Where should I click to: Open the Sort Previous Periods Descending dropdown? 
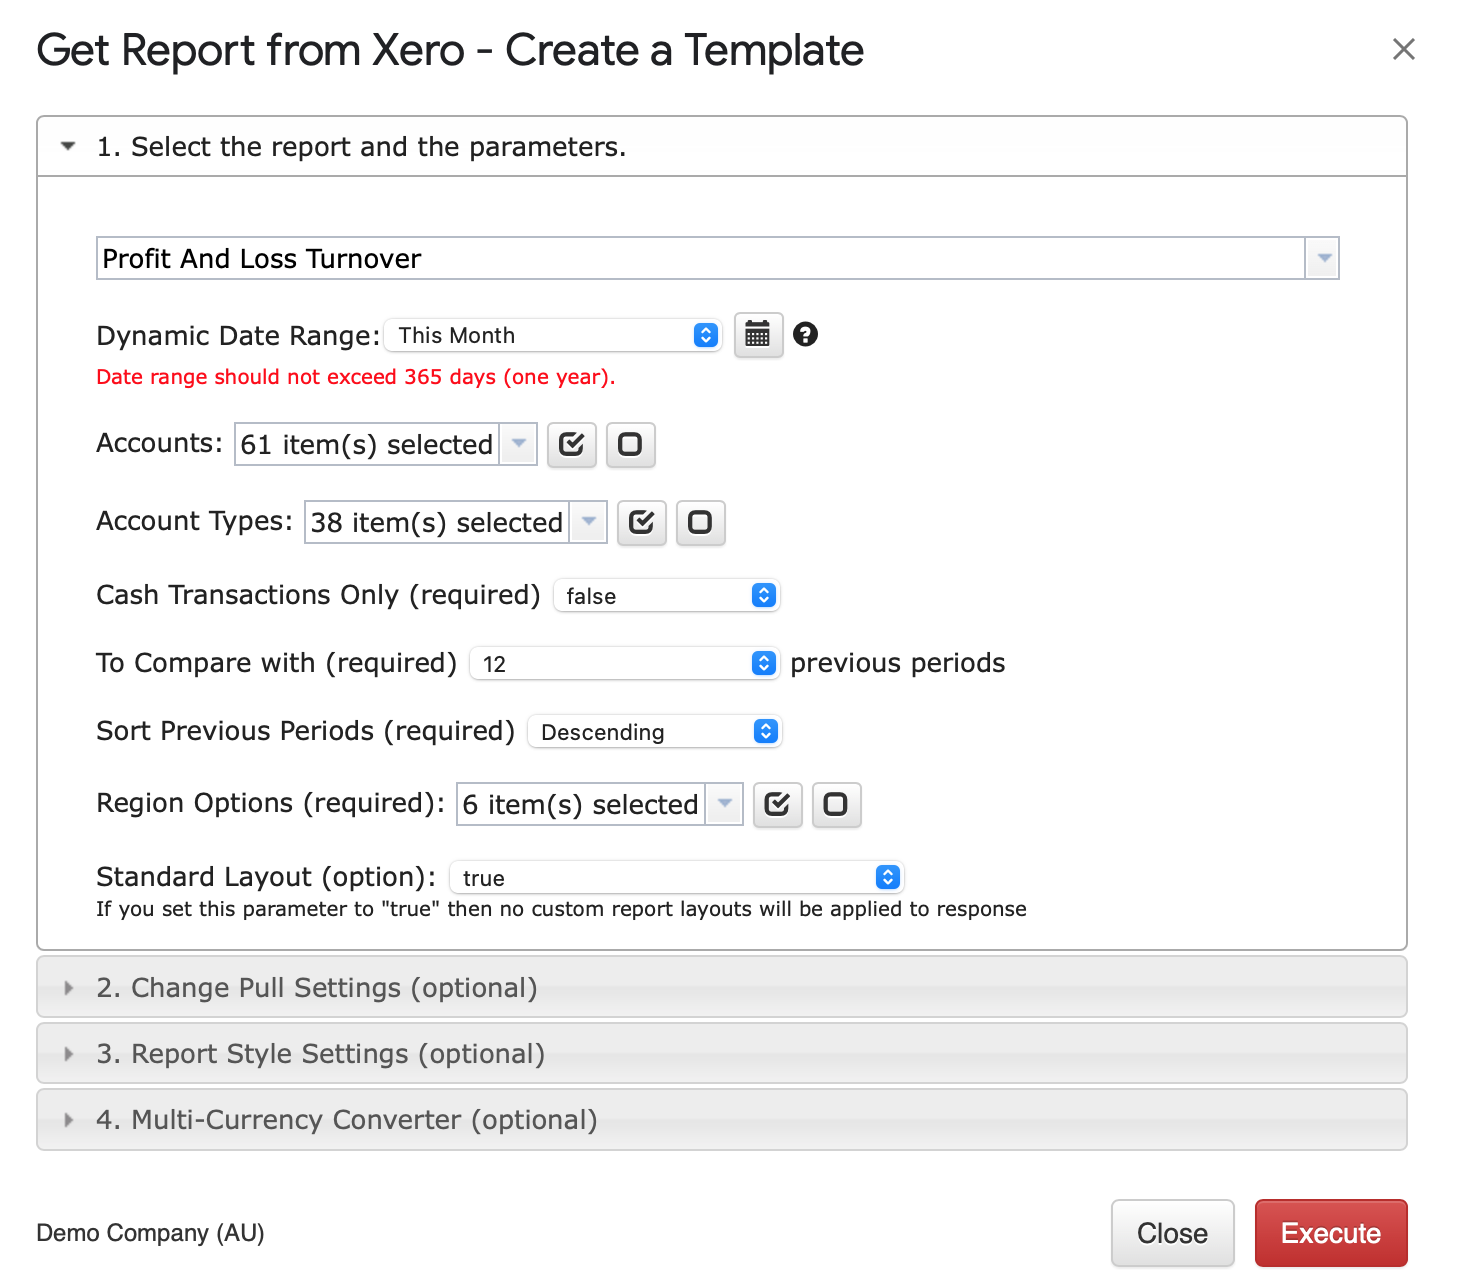tap(654, 732)
